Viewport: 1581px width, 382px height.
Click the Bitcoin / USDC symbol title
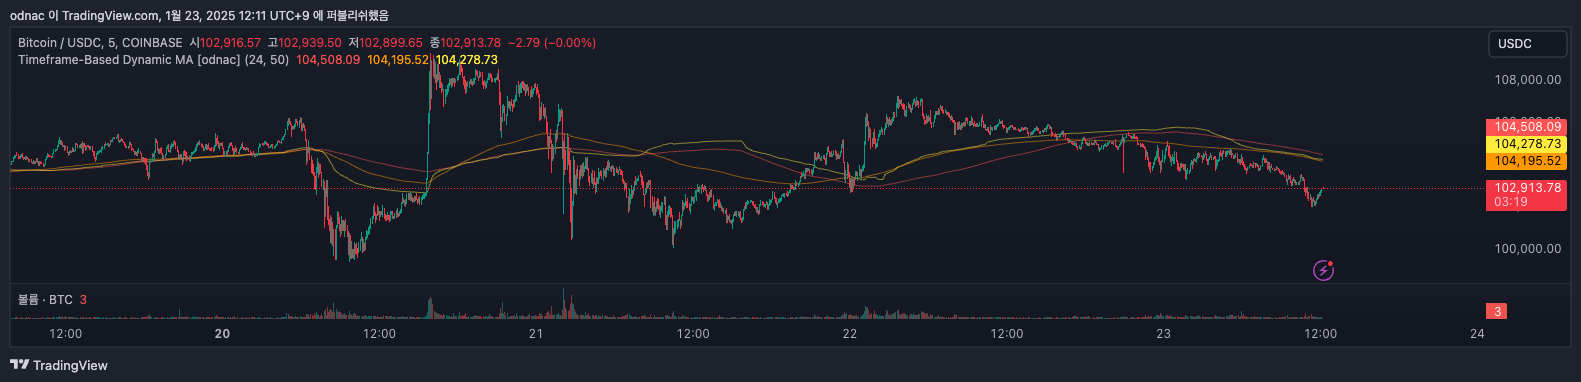point(100,43)
